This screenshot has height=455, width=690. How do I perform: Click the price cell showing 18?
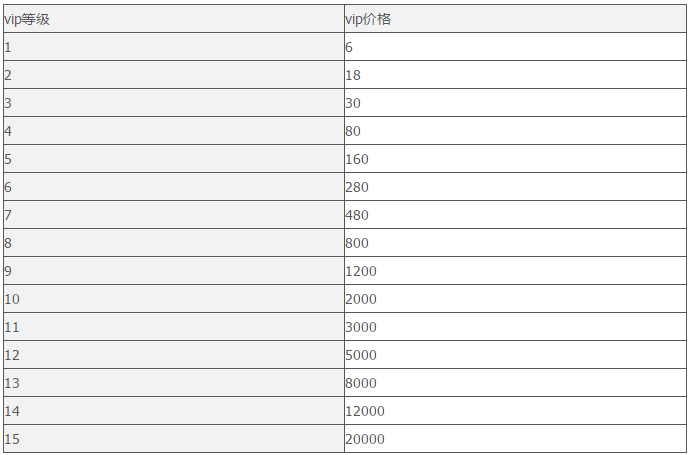click(514, 75)
